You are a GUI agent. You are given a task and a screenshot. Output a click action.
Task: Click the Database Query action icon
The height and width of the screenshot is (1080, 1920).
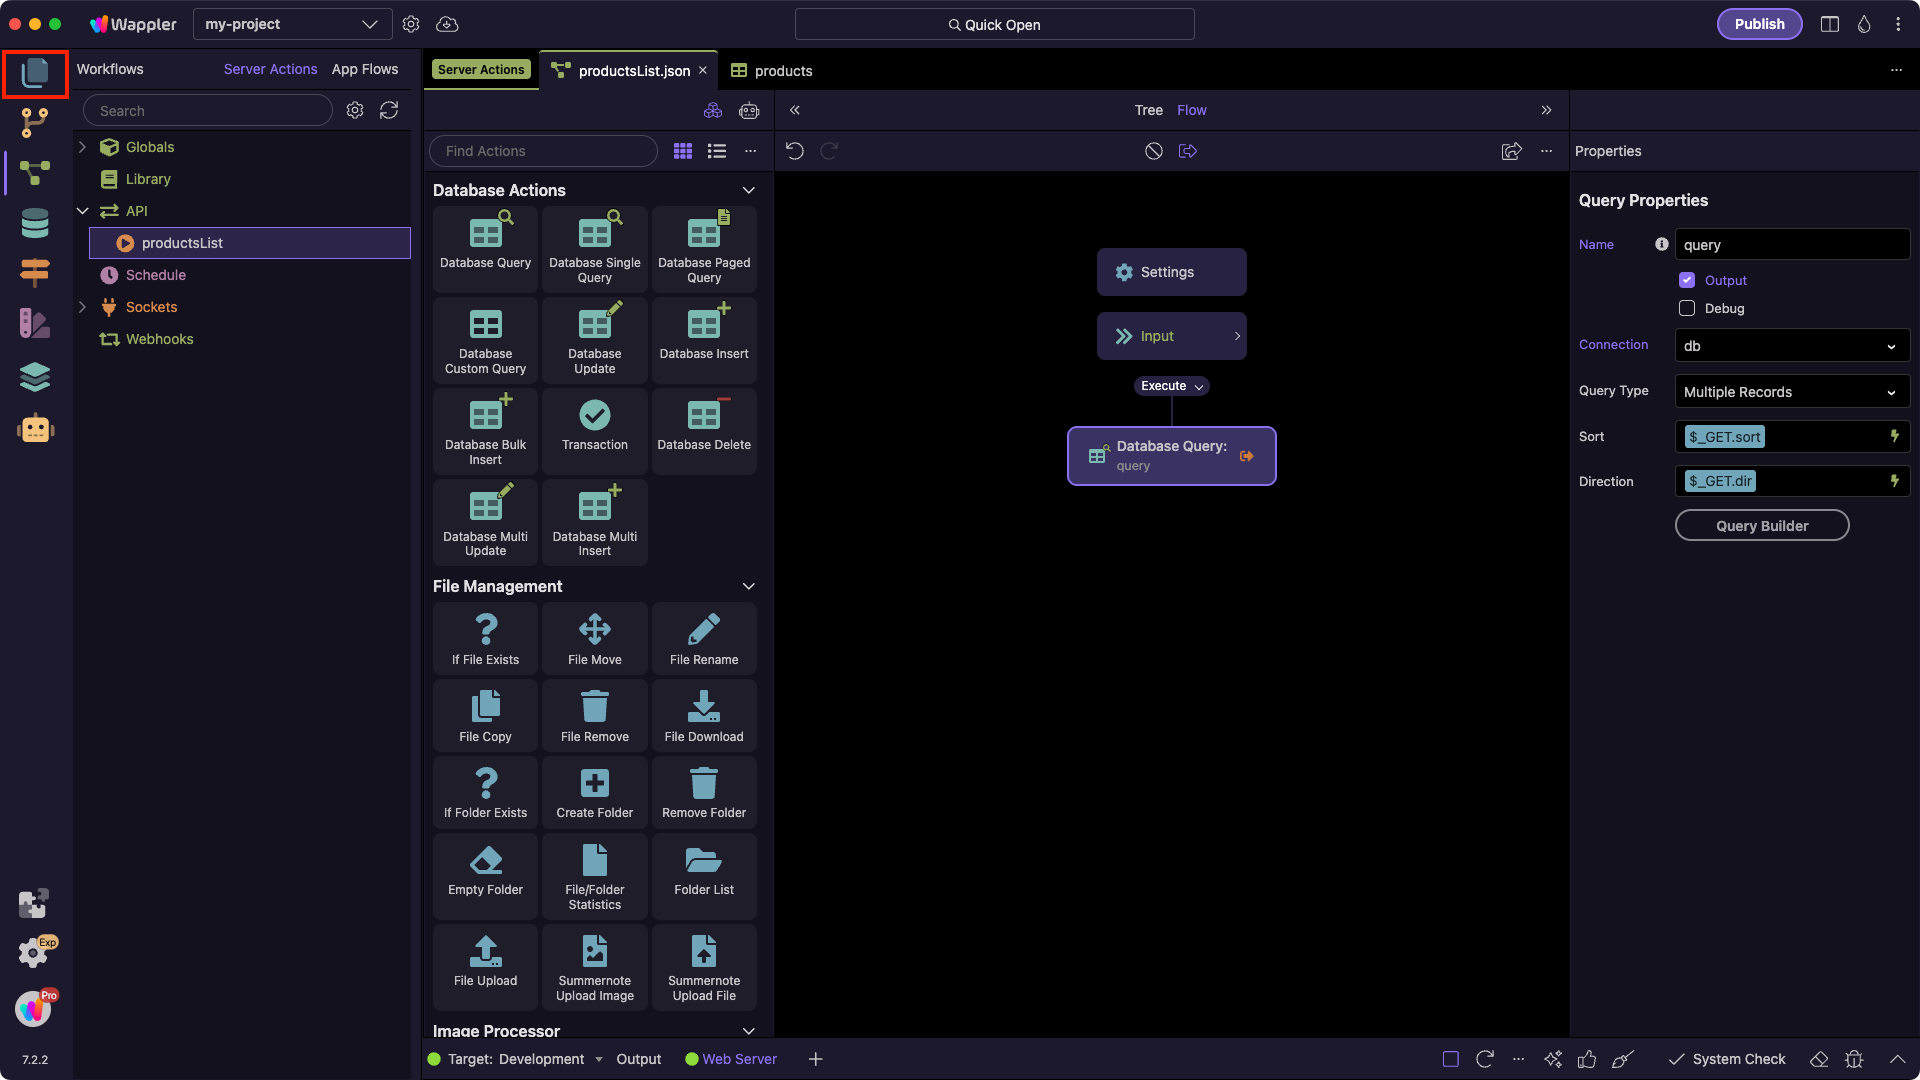[485, 235]
